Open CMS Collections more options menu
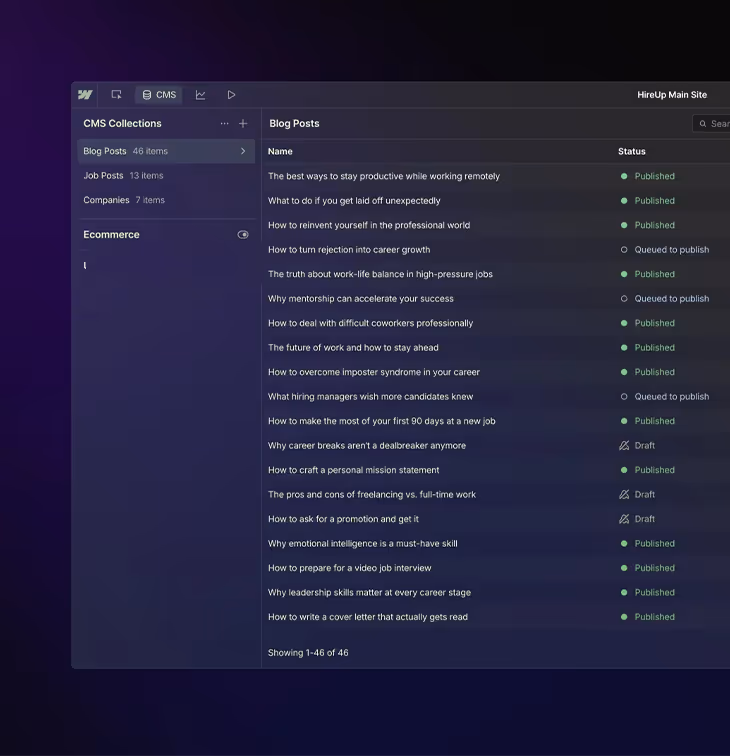 pos(224,124)
